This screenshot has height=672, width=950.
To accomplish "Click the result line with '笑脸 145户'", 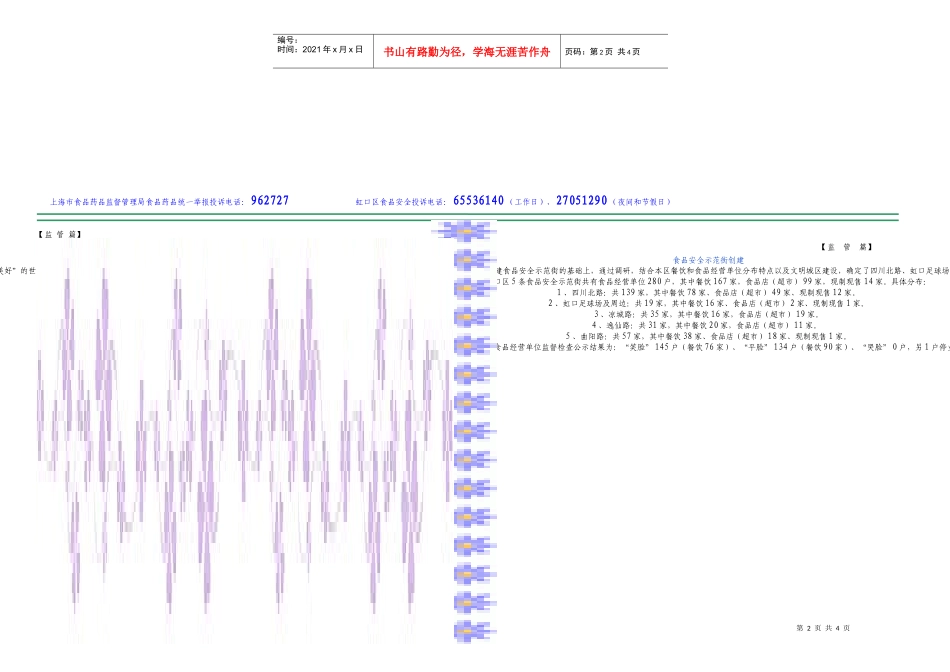I will click(x=723, y=347).
